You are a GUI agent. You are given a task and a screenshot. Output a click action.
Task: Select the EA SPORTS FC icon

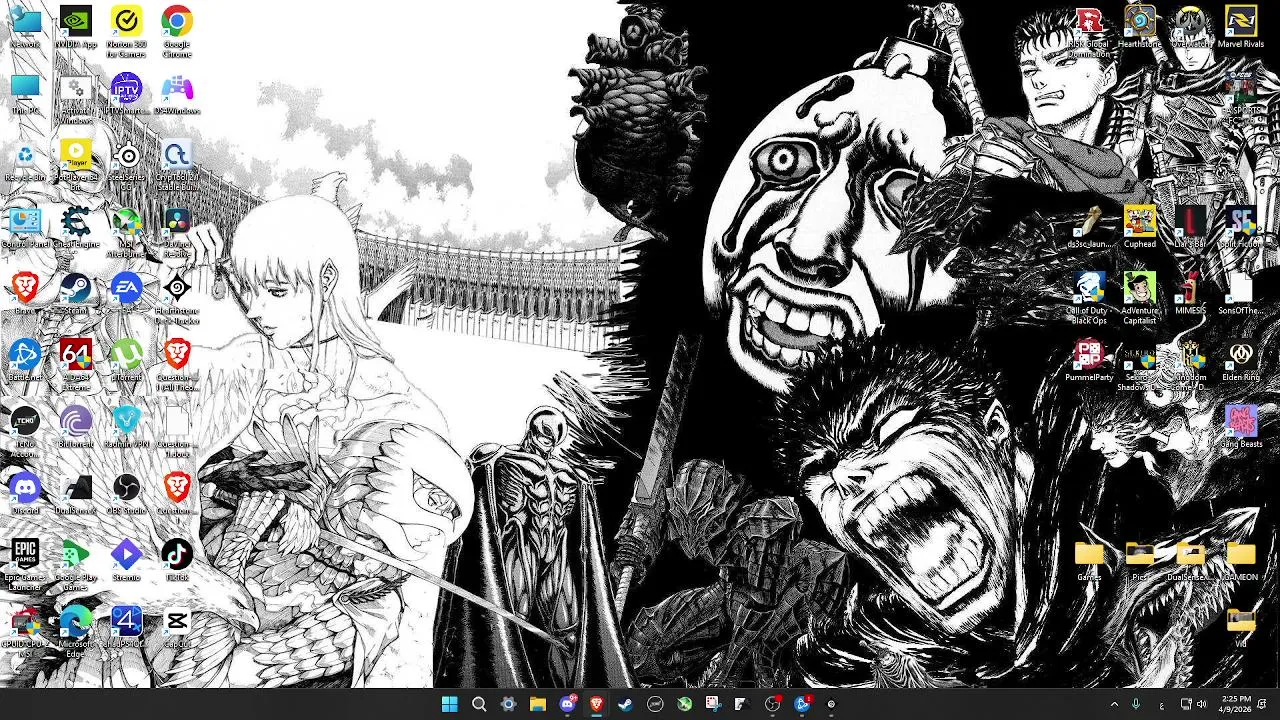coord(1241,98)
